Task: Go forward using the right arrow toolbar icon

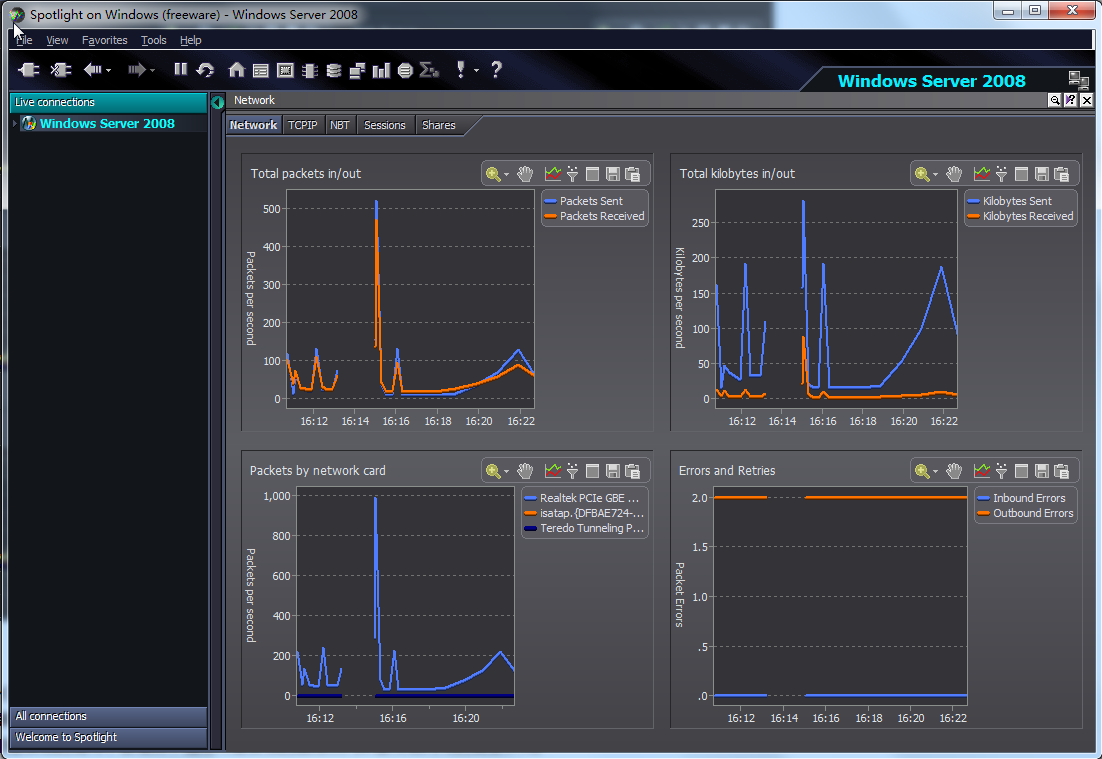Action: (136, 70)
